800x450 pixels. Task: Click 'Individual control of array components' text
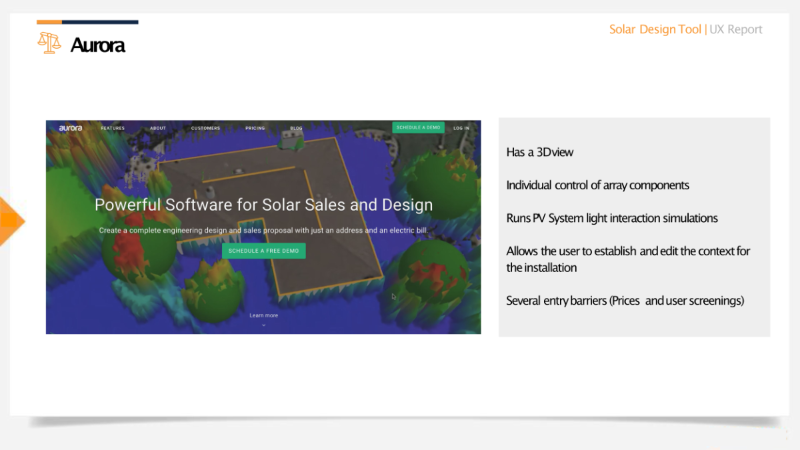click(x=597, y=185)
